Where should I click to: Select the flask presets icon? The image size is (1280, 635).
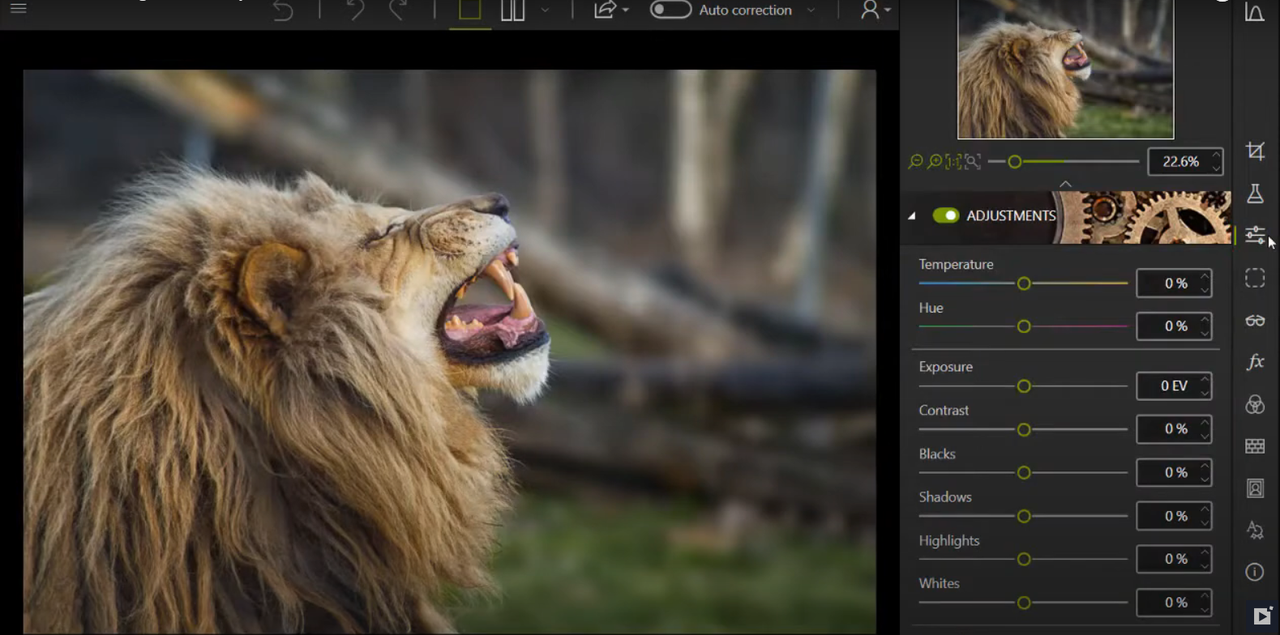[x=1255, y=194]
